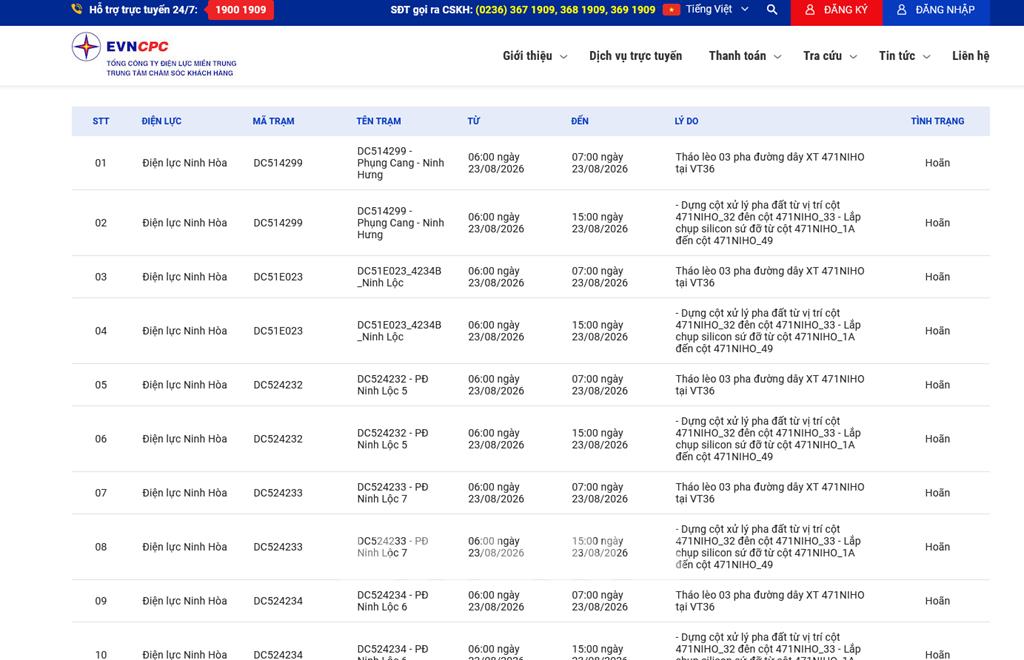Click the phone support icon
The height and width of the screenshot is (660, 1024).
click(x=77, y=9)
